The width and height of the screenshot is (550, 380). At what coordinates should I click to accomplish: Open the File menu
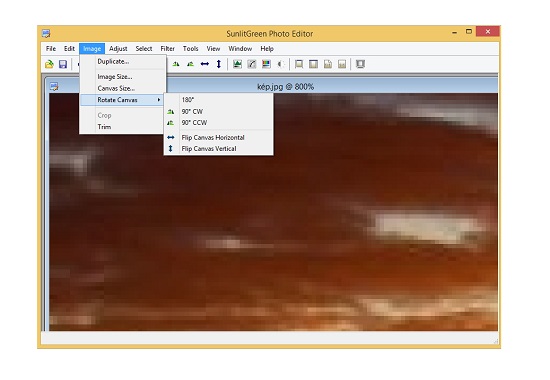coord(51,48)
